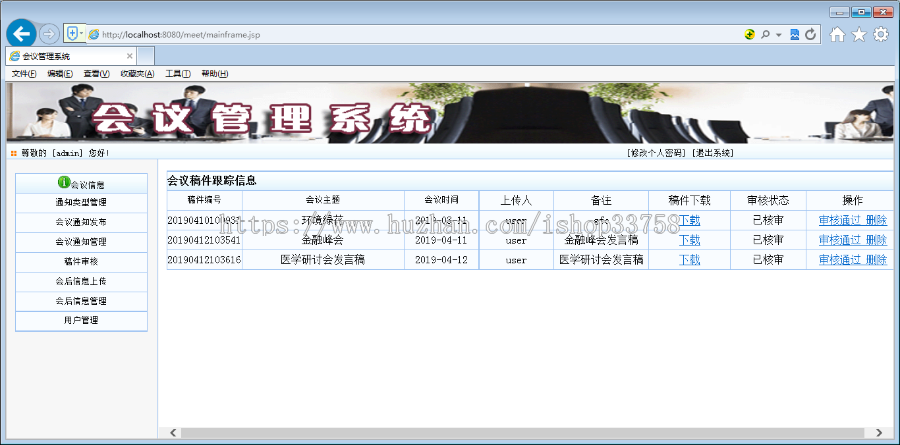
Task: Open the Favorites star icon
Action: [x=859, y=35]
